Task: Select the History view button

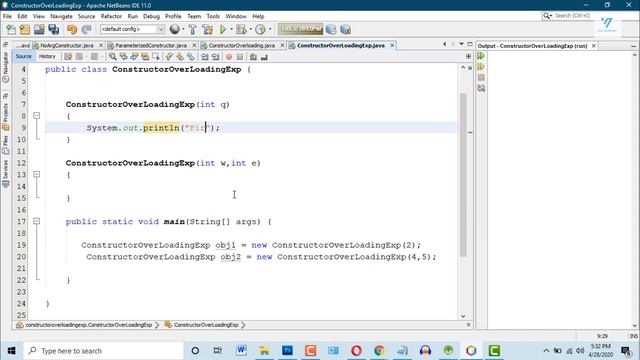Action: [47, 56]
